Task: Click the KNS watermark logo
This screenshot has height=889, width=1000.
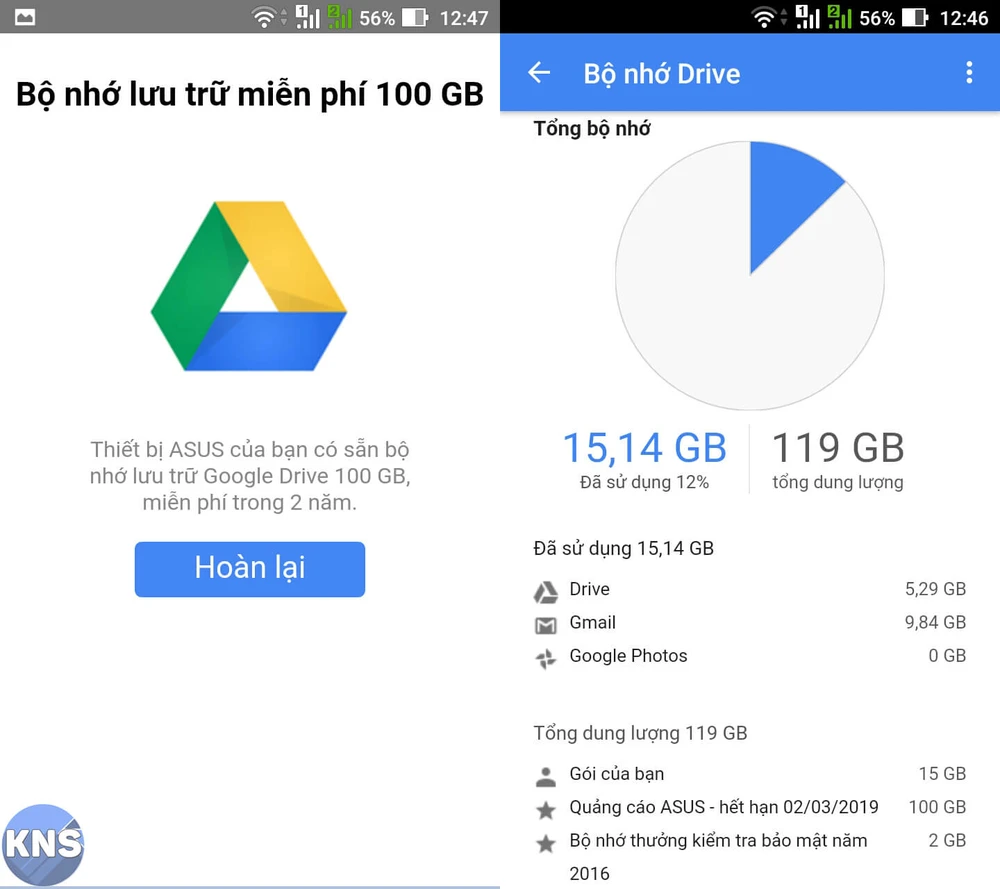Action: coord(44,845)
